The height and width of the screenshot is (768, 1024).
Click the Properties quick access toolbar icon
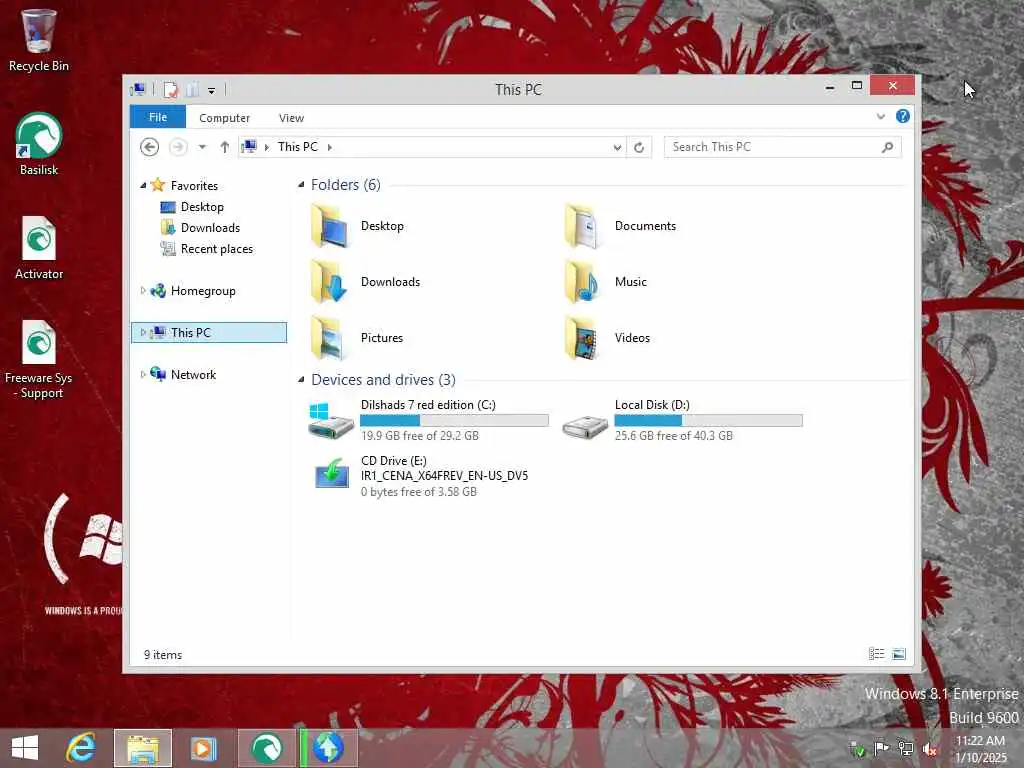170,89
